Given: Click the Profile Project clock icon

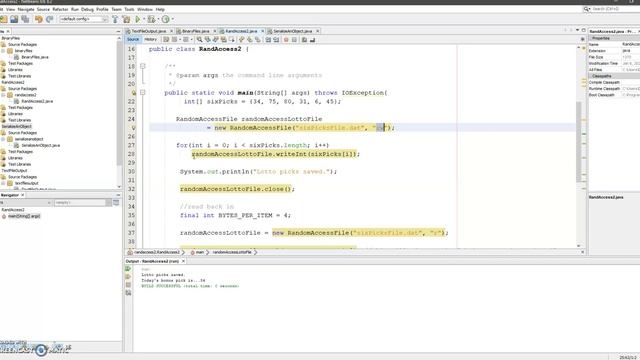Looking at the screenshot, I should point(165,19).
